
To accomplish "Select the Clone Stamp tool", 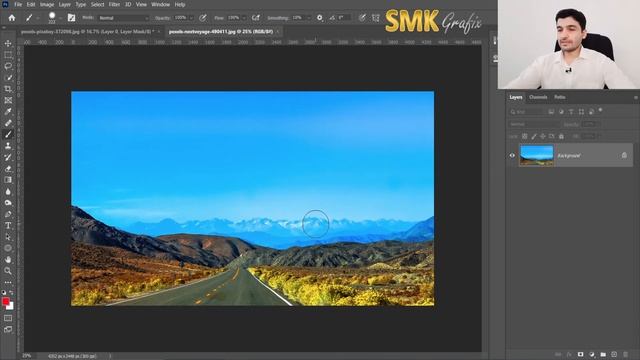I will click(8, 146).
